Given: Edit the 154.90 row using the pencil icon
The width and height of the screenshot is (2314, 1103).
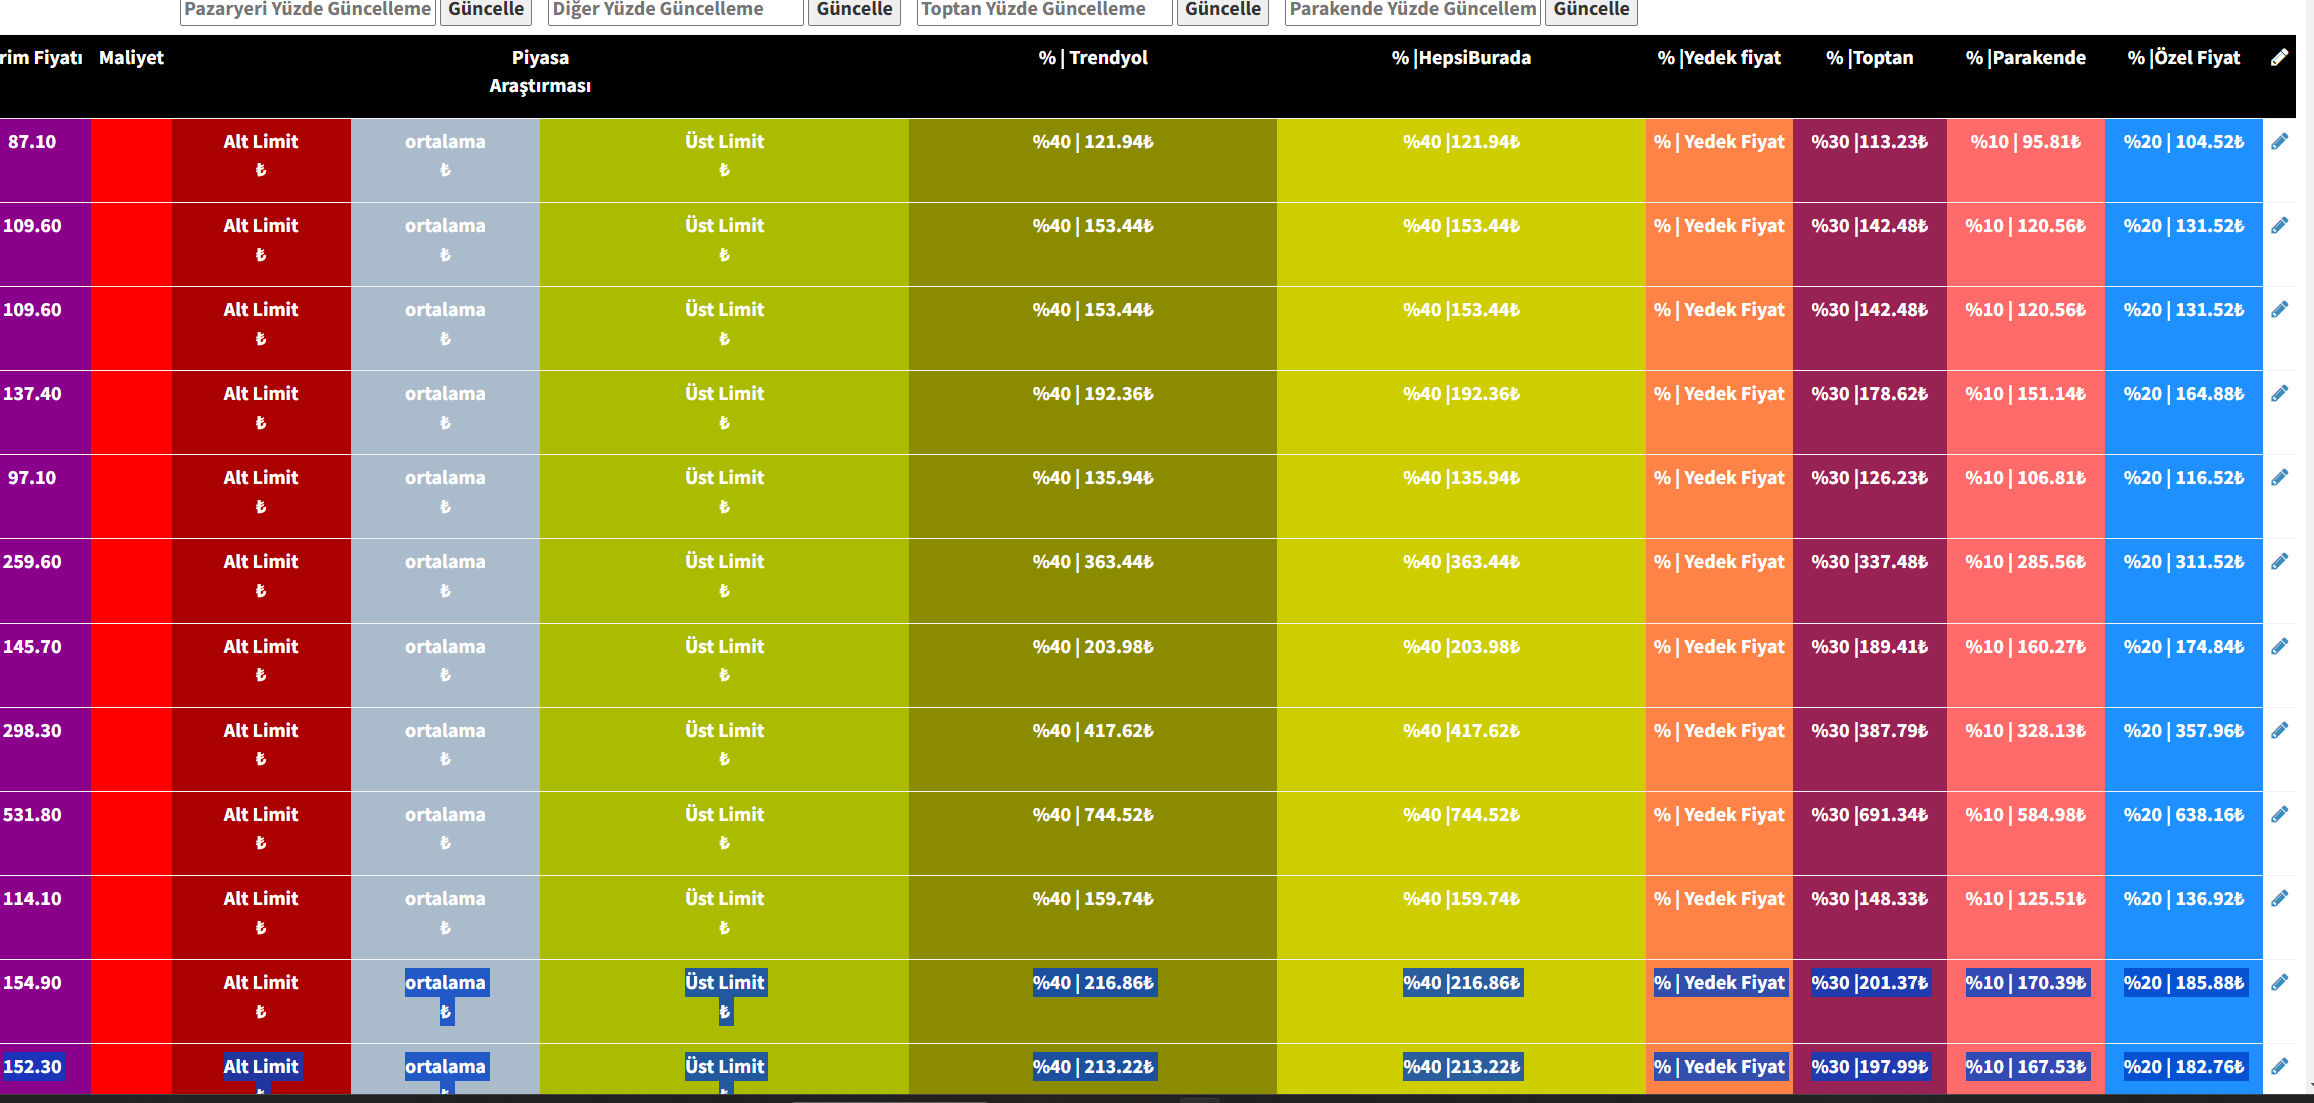Looking at the screenshot, I should tap(2279, 983).
